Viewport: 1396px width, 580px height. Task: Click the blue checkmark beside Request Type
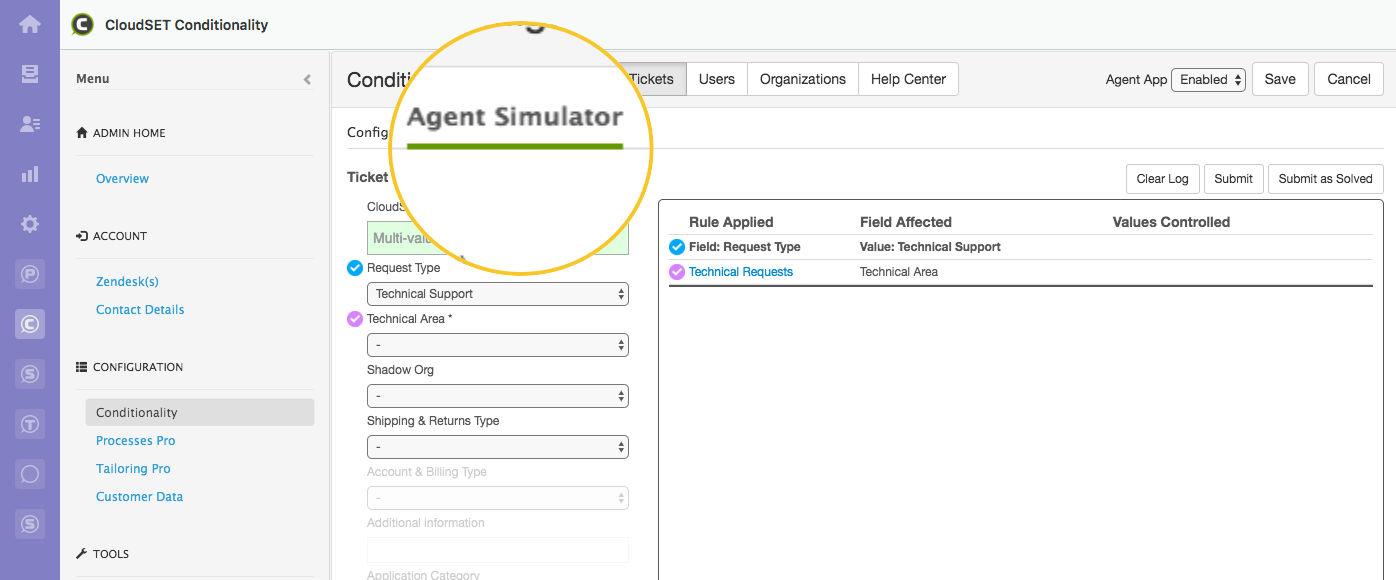pyautogui.click(x=354, y=267)
